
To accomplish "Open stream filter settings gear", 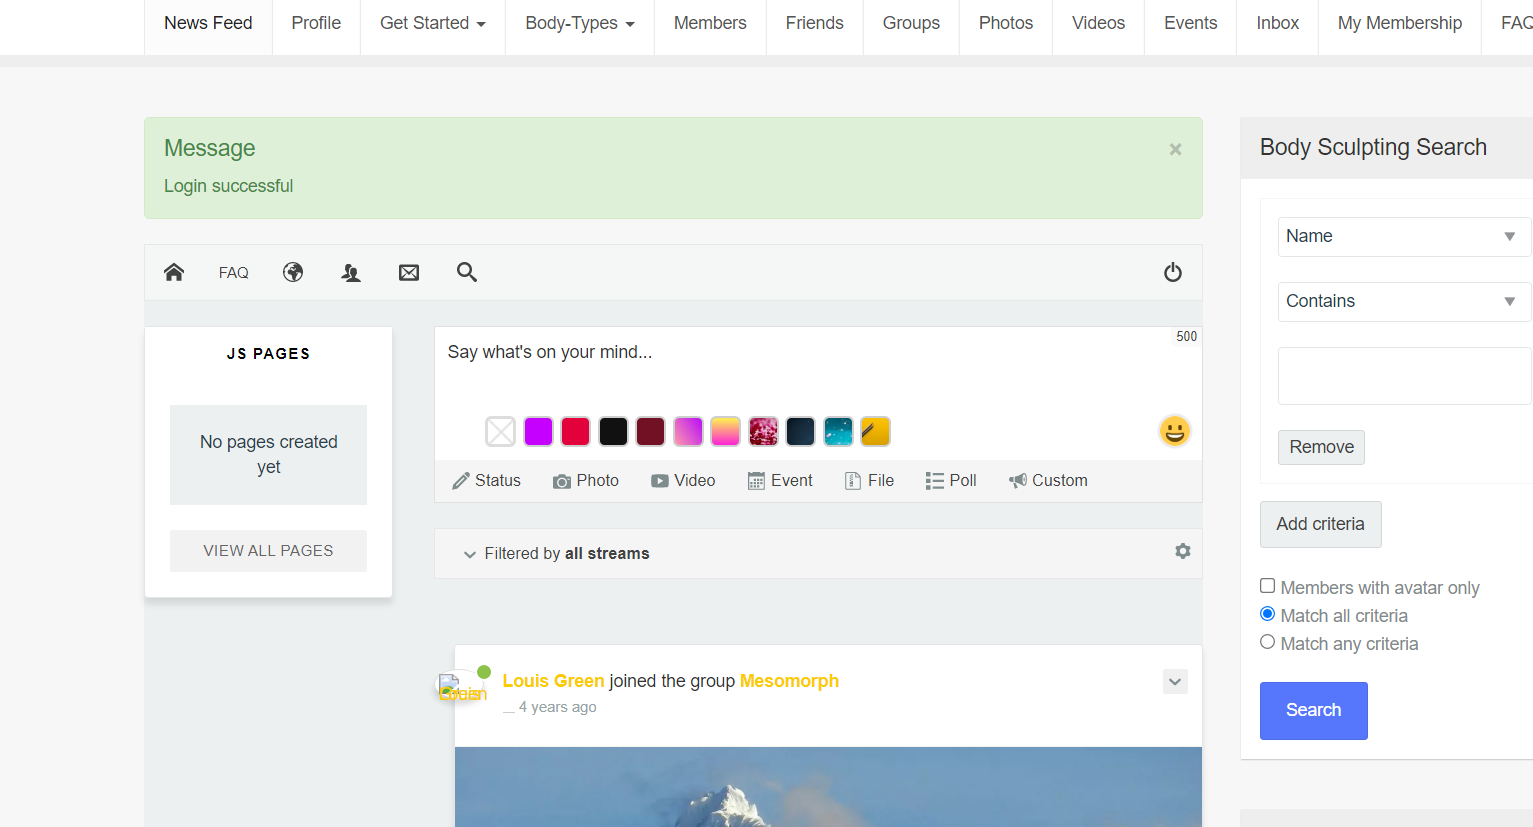I will pos(1183,551).
